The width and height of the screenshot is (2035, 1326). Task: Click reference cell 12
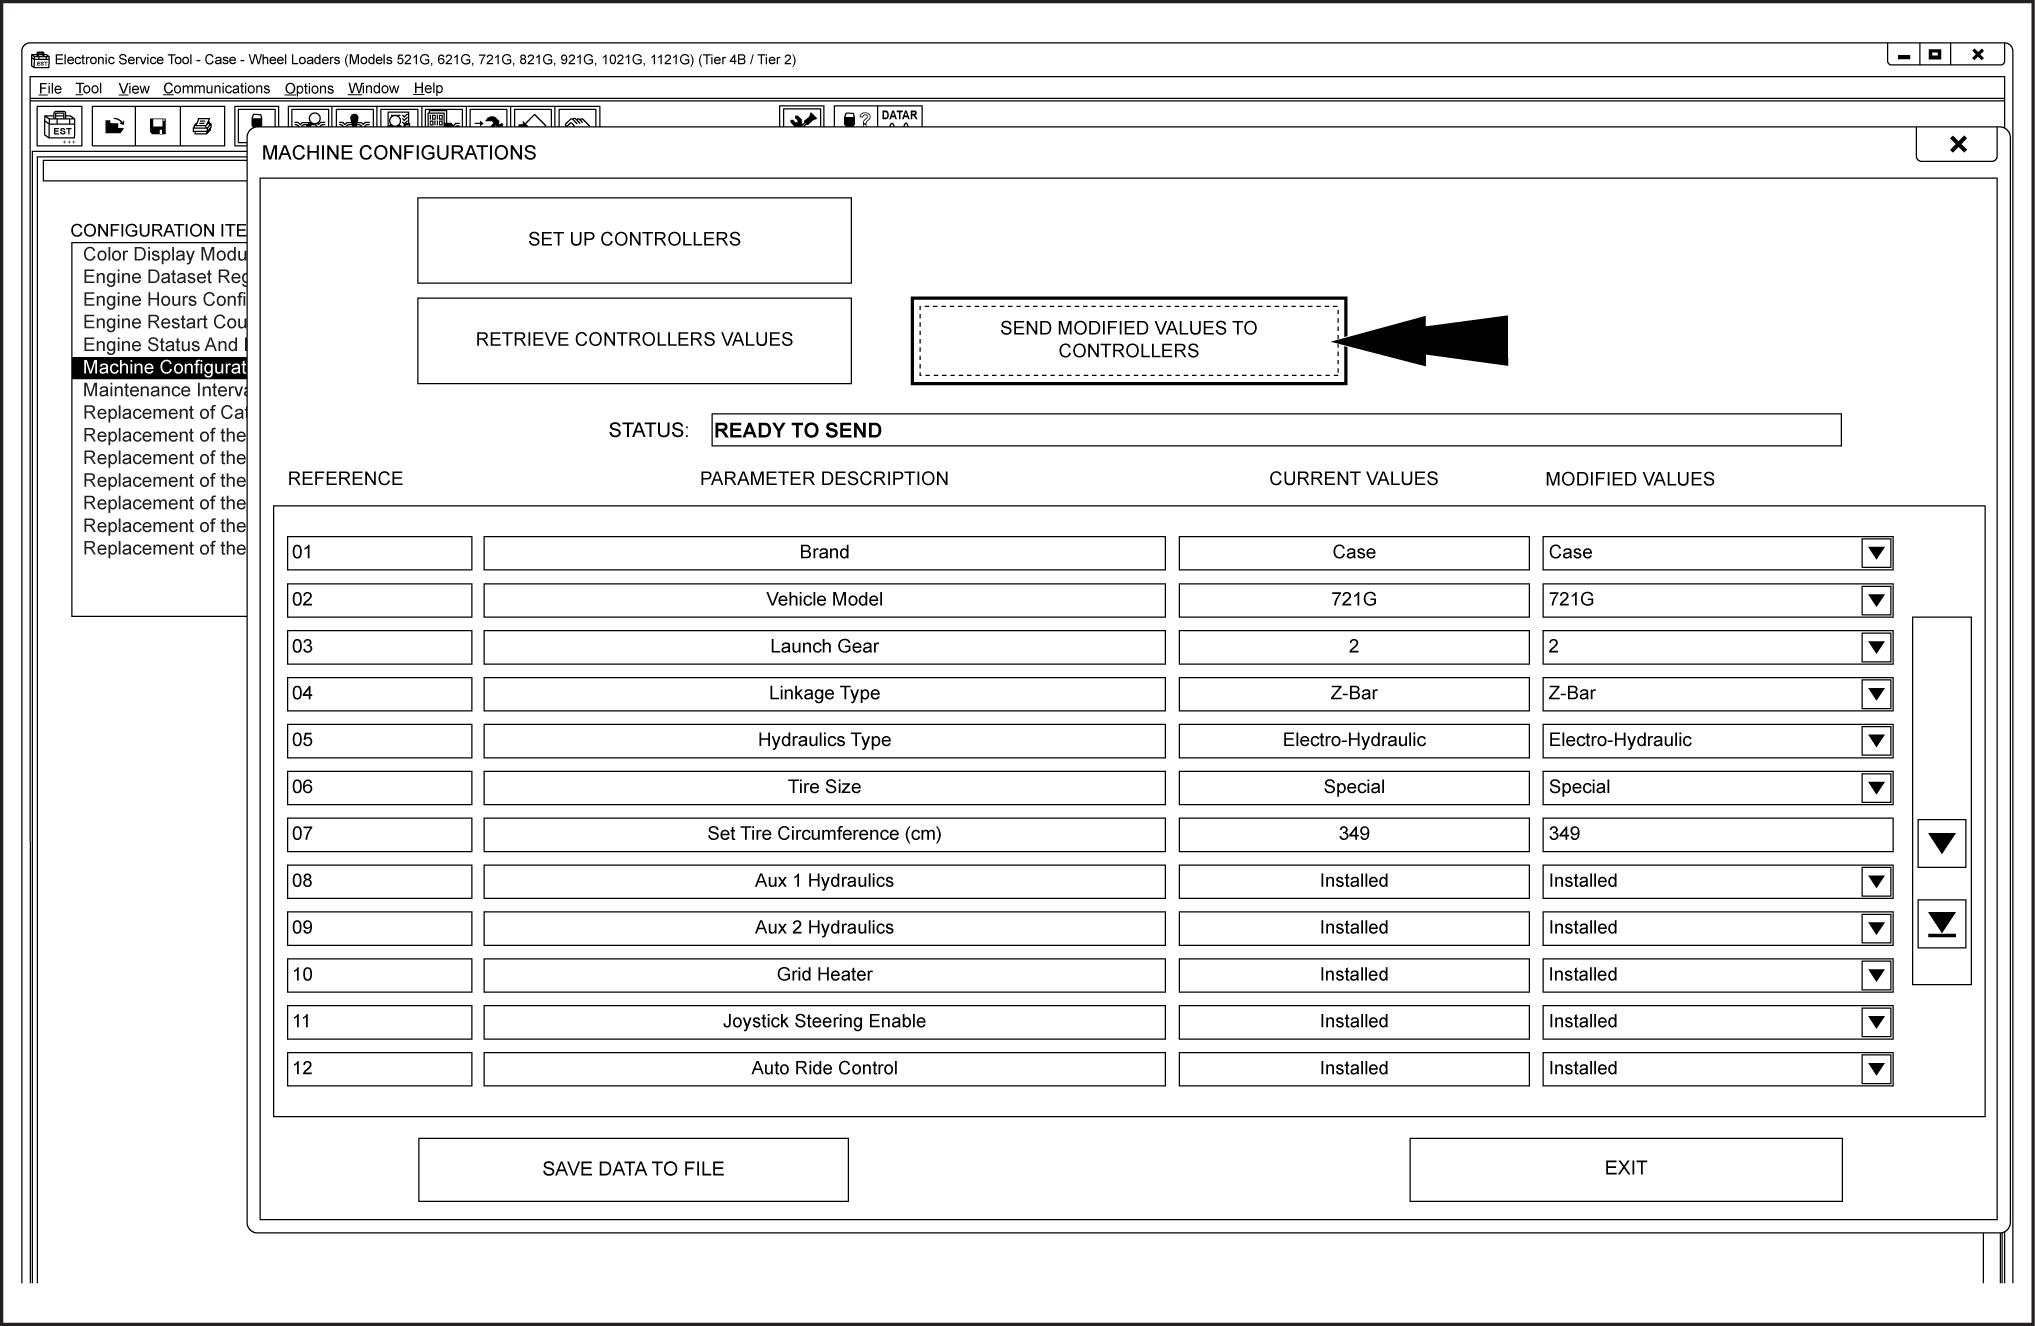click(x=379, y=1069)
